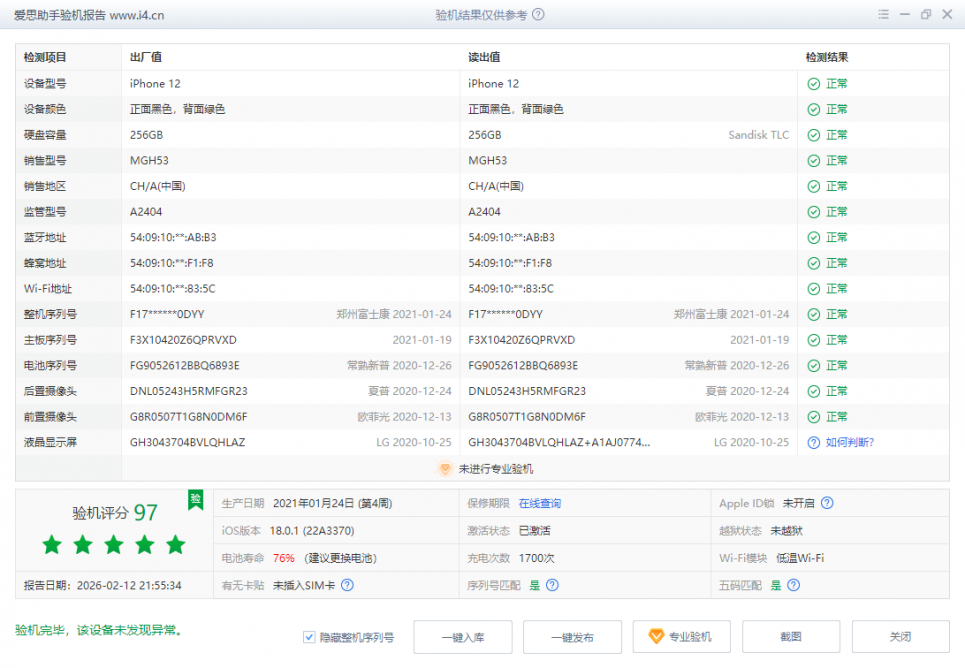
Task: Start 专业验机 with the bottom button
Action: [681, 637]
